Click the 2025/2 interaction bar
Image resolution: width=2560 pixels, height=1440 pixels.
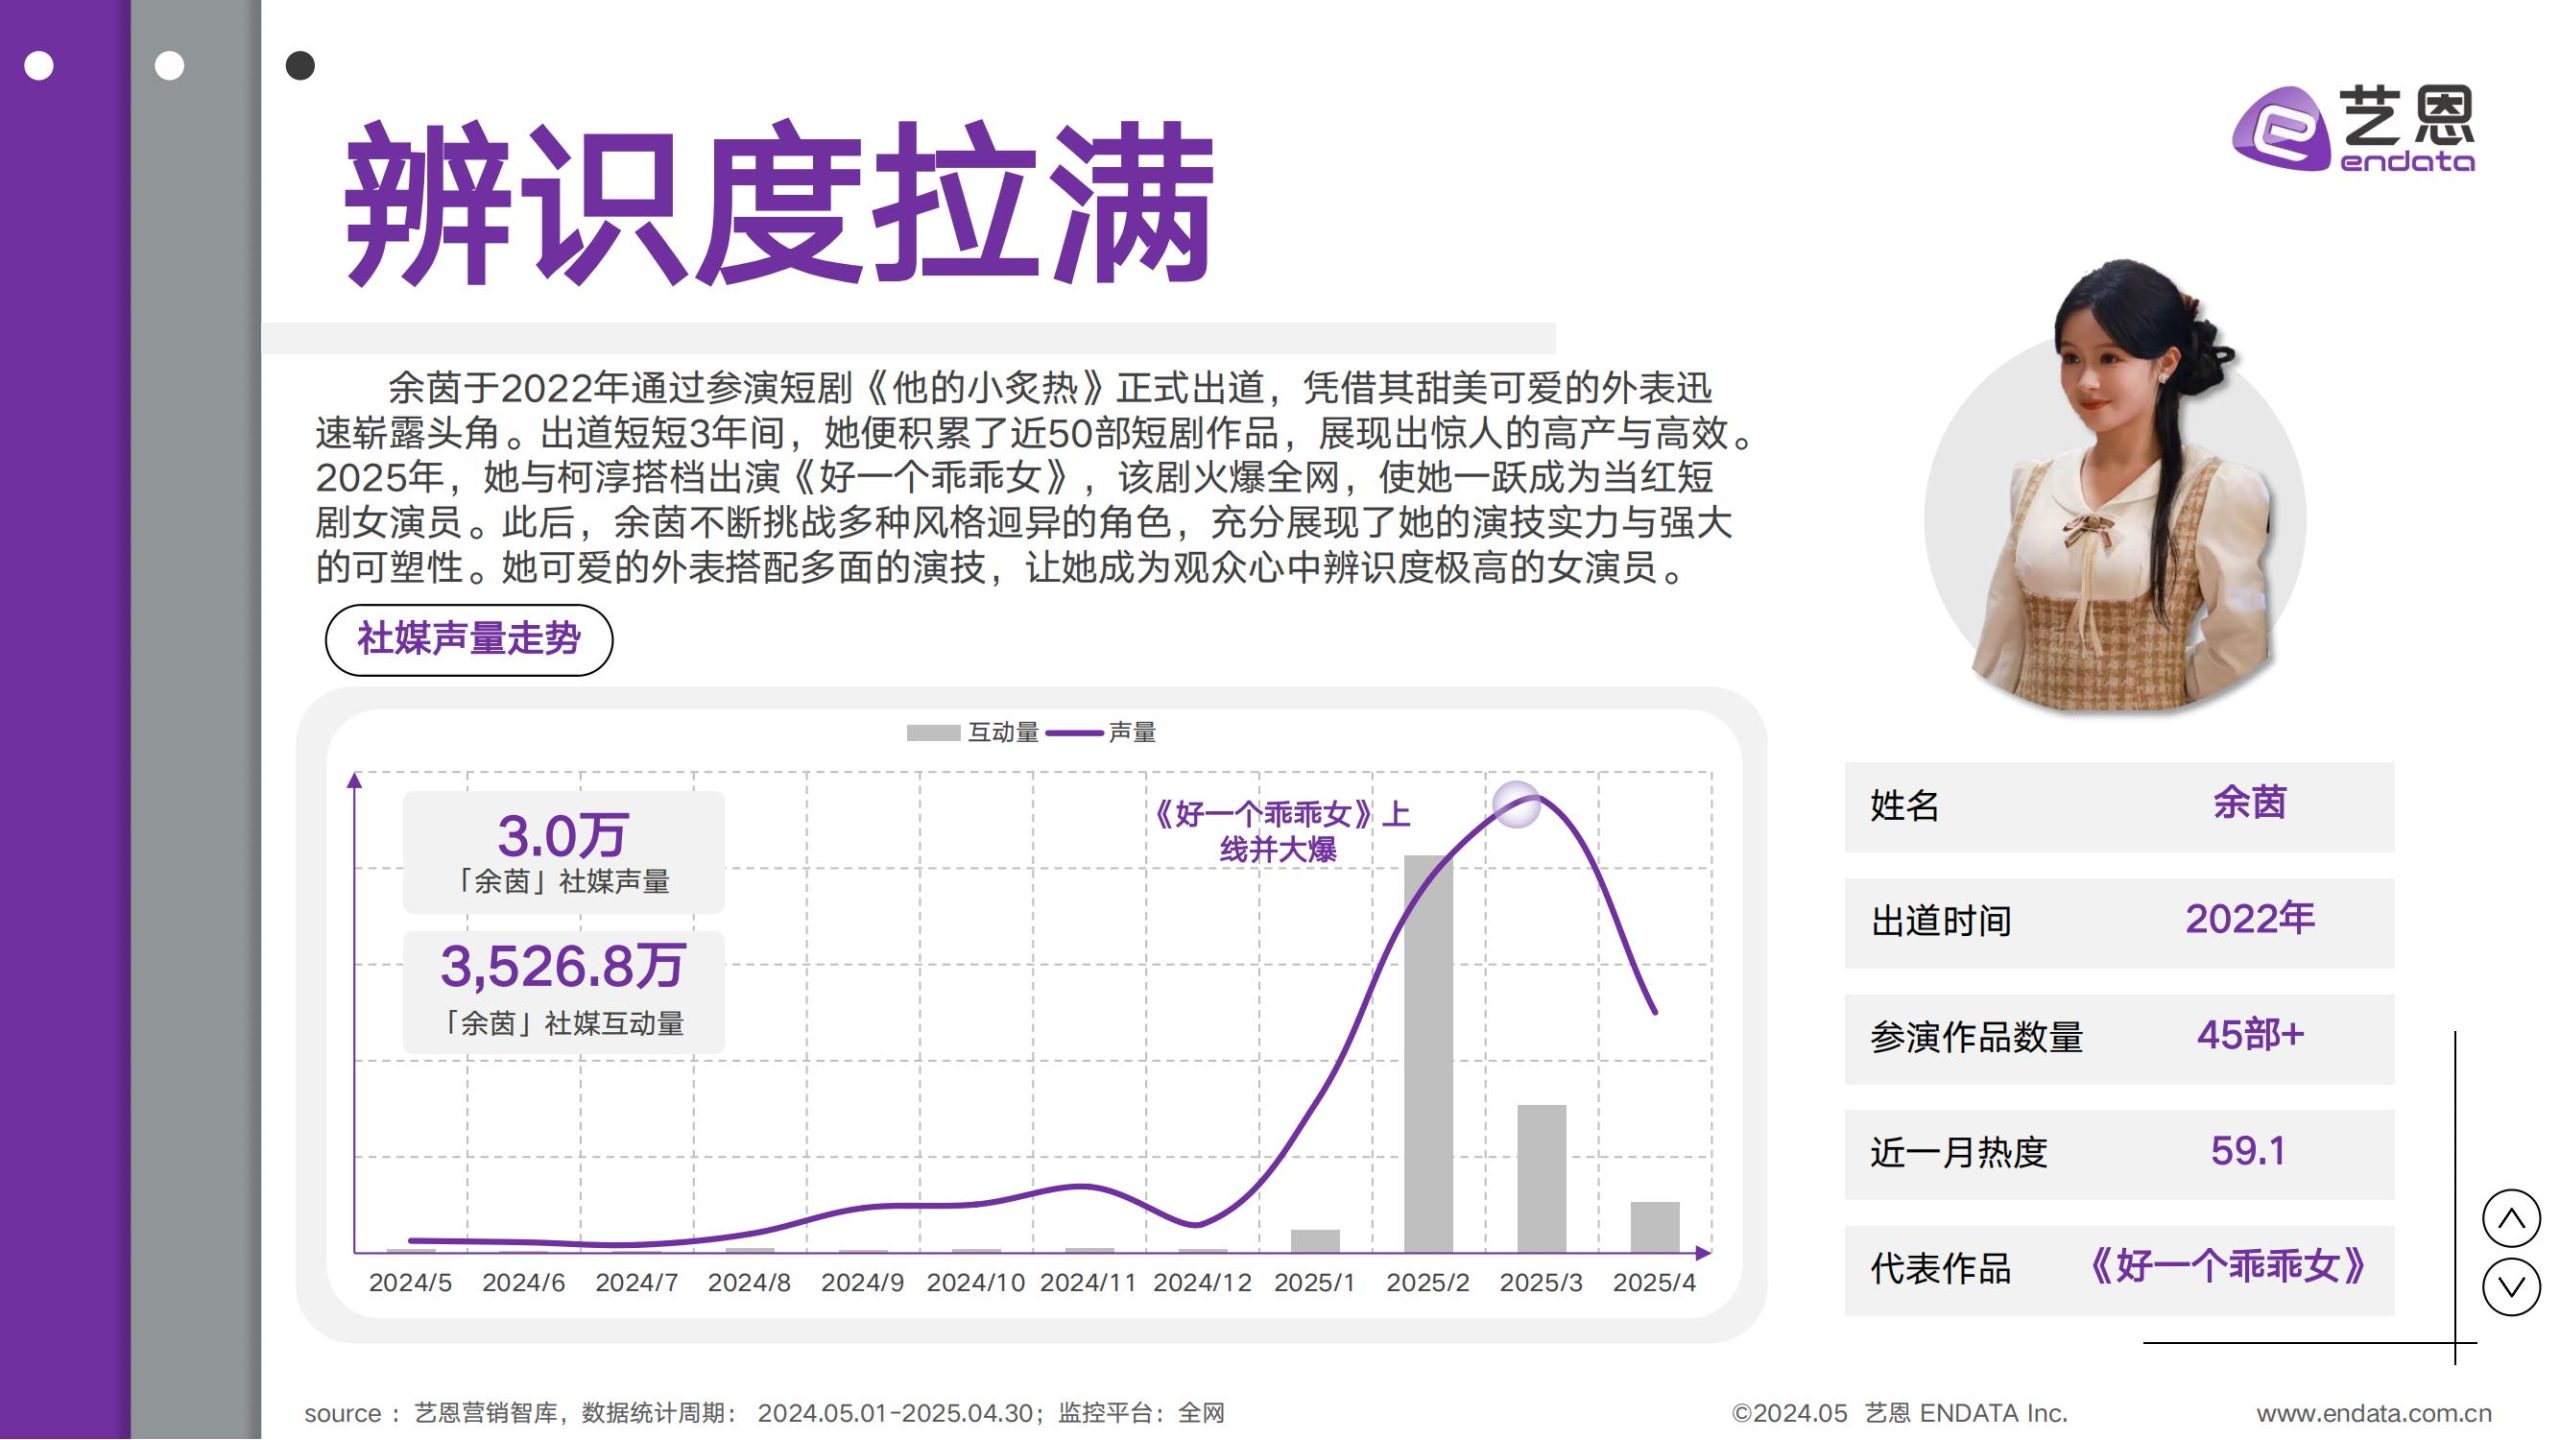[x=1428, y=1053]
